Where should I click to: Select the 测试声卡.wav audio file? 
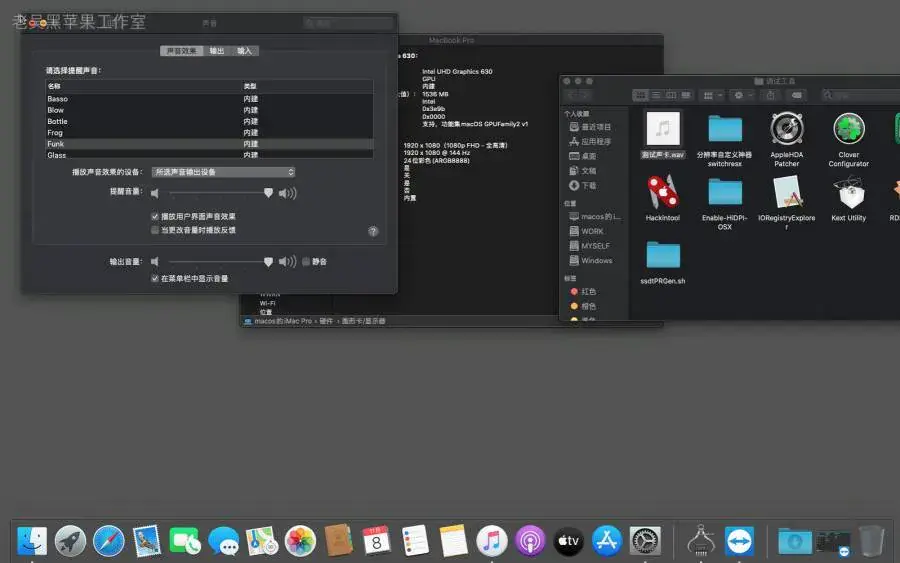[x=663, y=129]
